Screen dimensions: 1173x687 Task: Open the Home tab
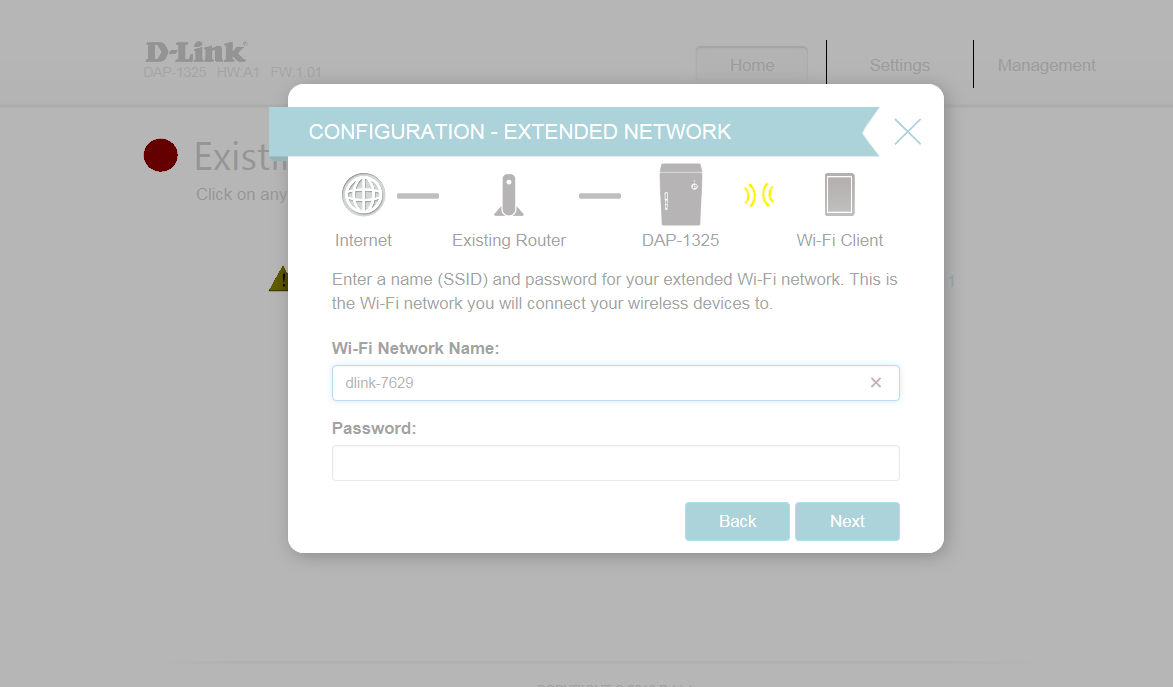click(x=752, y=65)
